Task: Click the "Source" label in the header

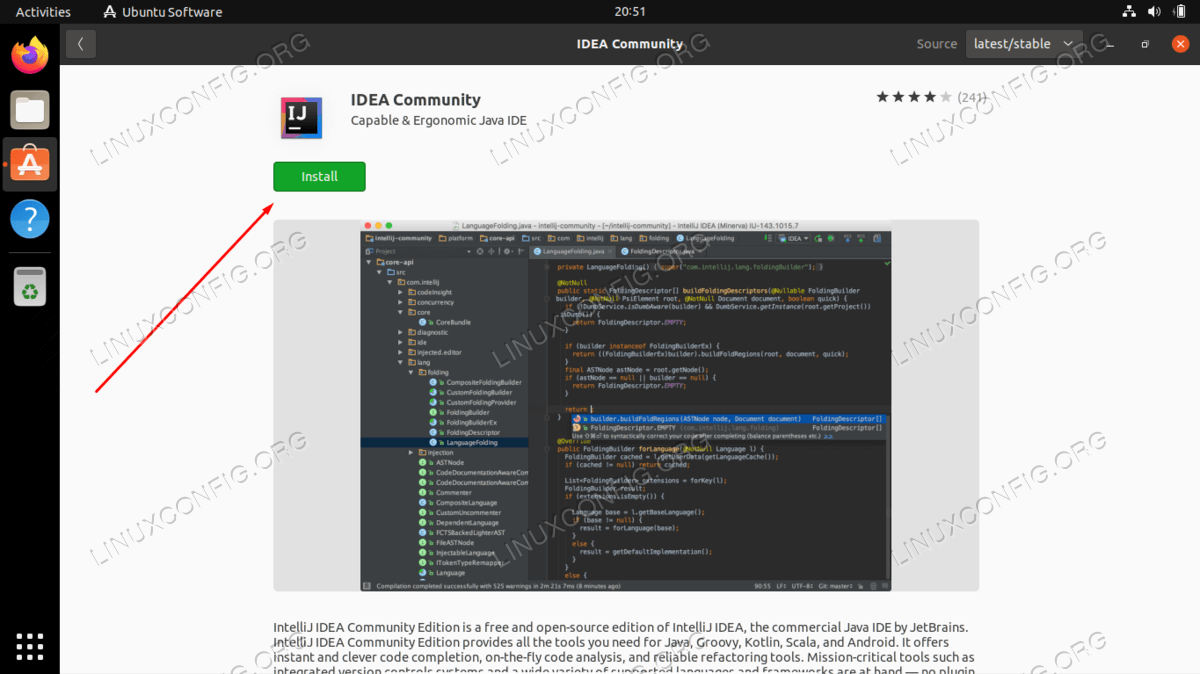Action: pyautogui.click(x=937, y=44)
